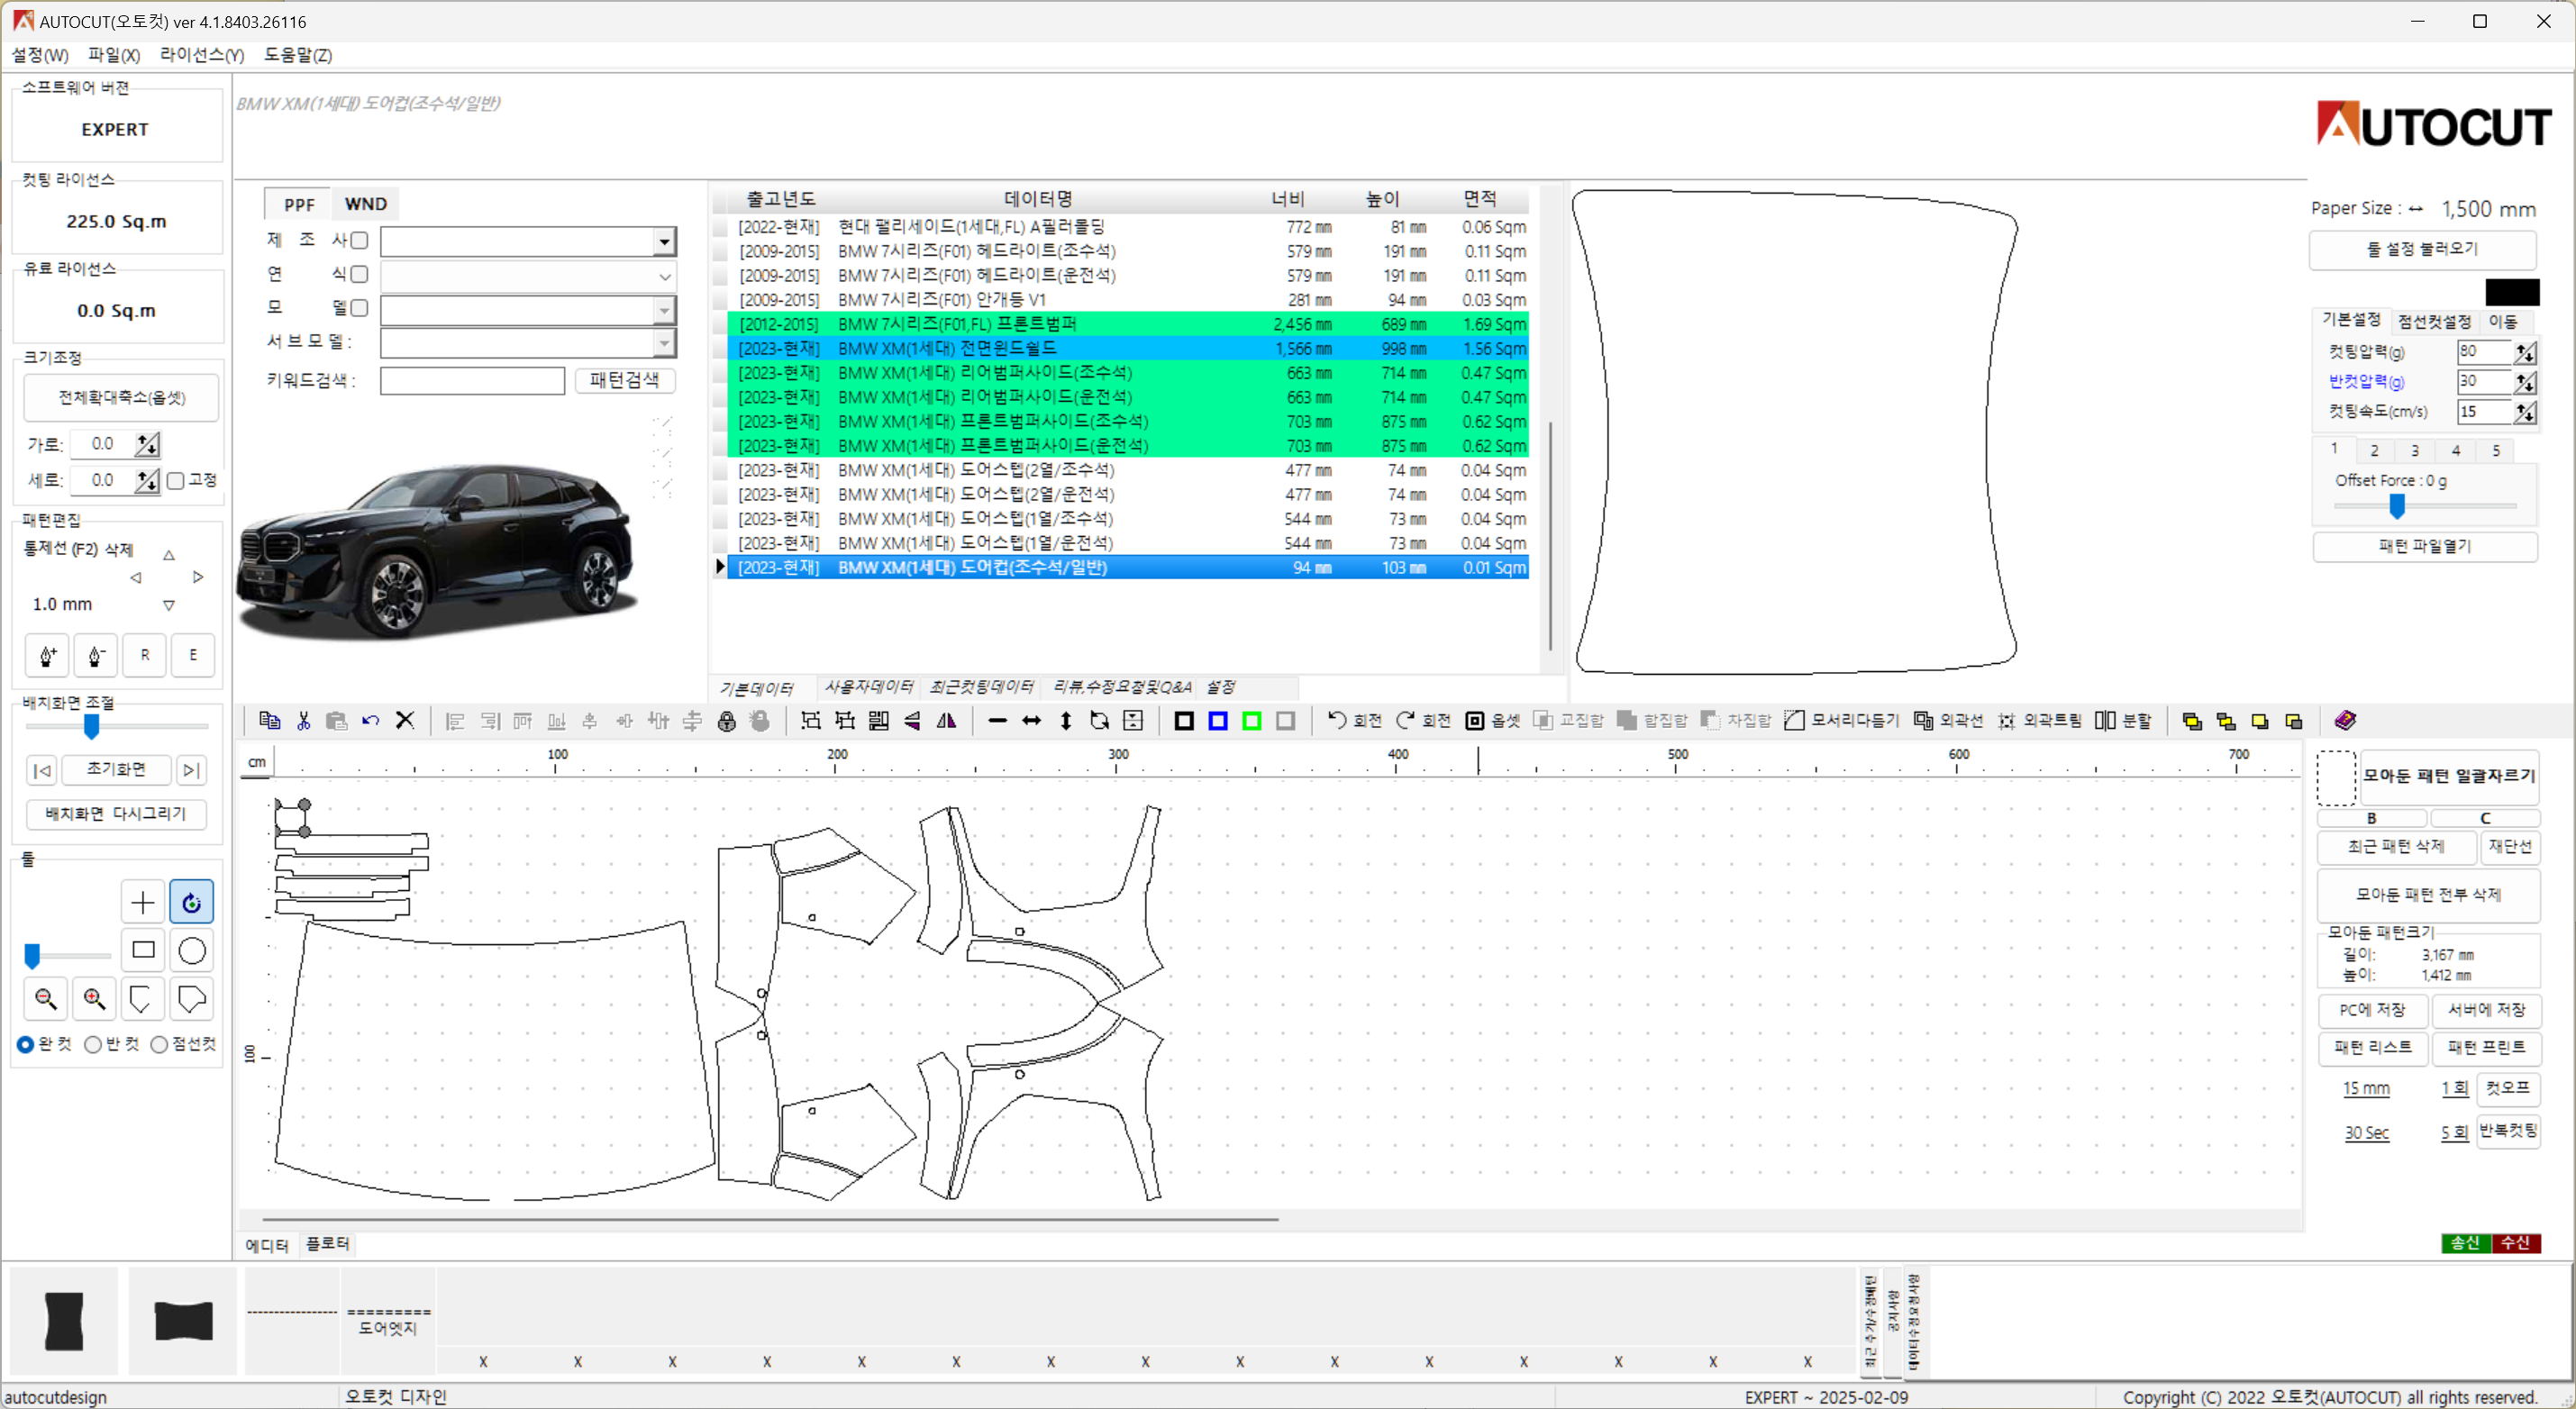Click the copy icon in editor toolbar

coord(269,720)
